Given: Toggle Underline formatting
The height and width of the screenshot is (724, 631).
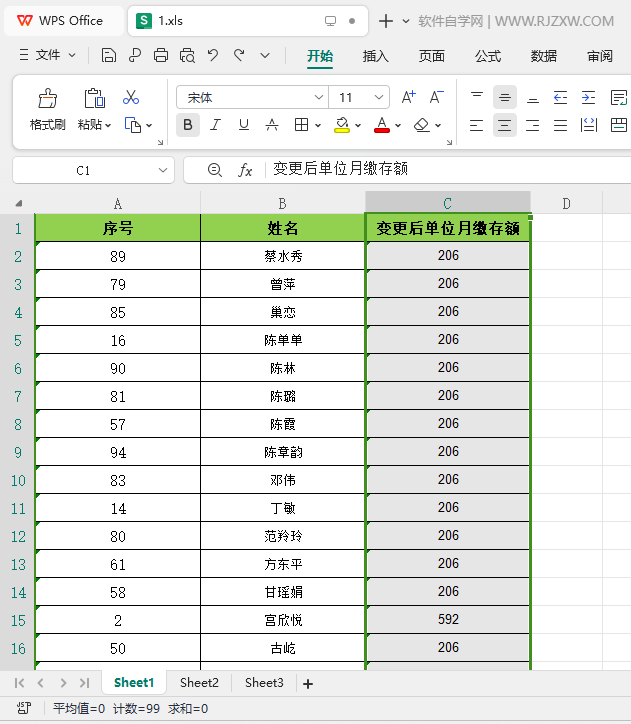Looking at the screenshot, I should 244,125.
